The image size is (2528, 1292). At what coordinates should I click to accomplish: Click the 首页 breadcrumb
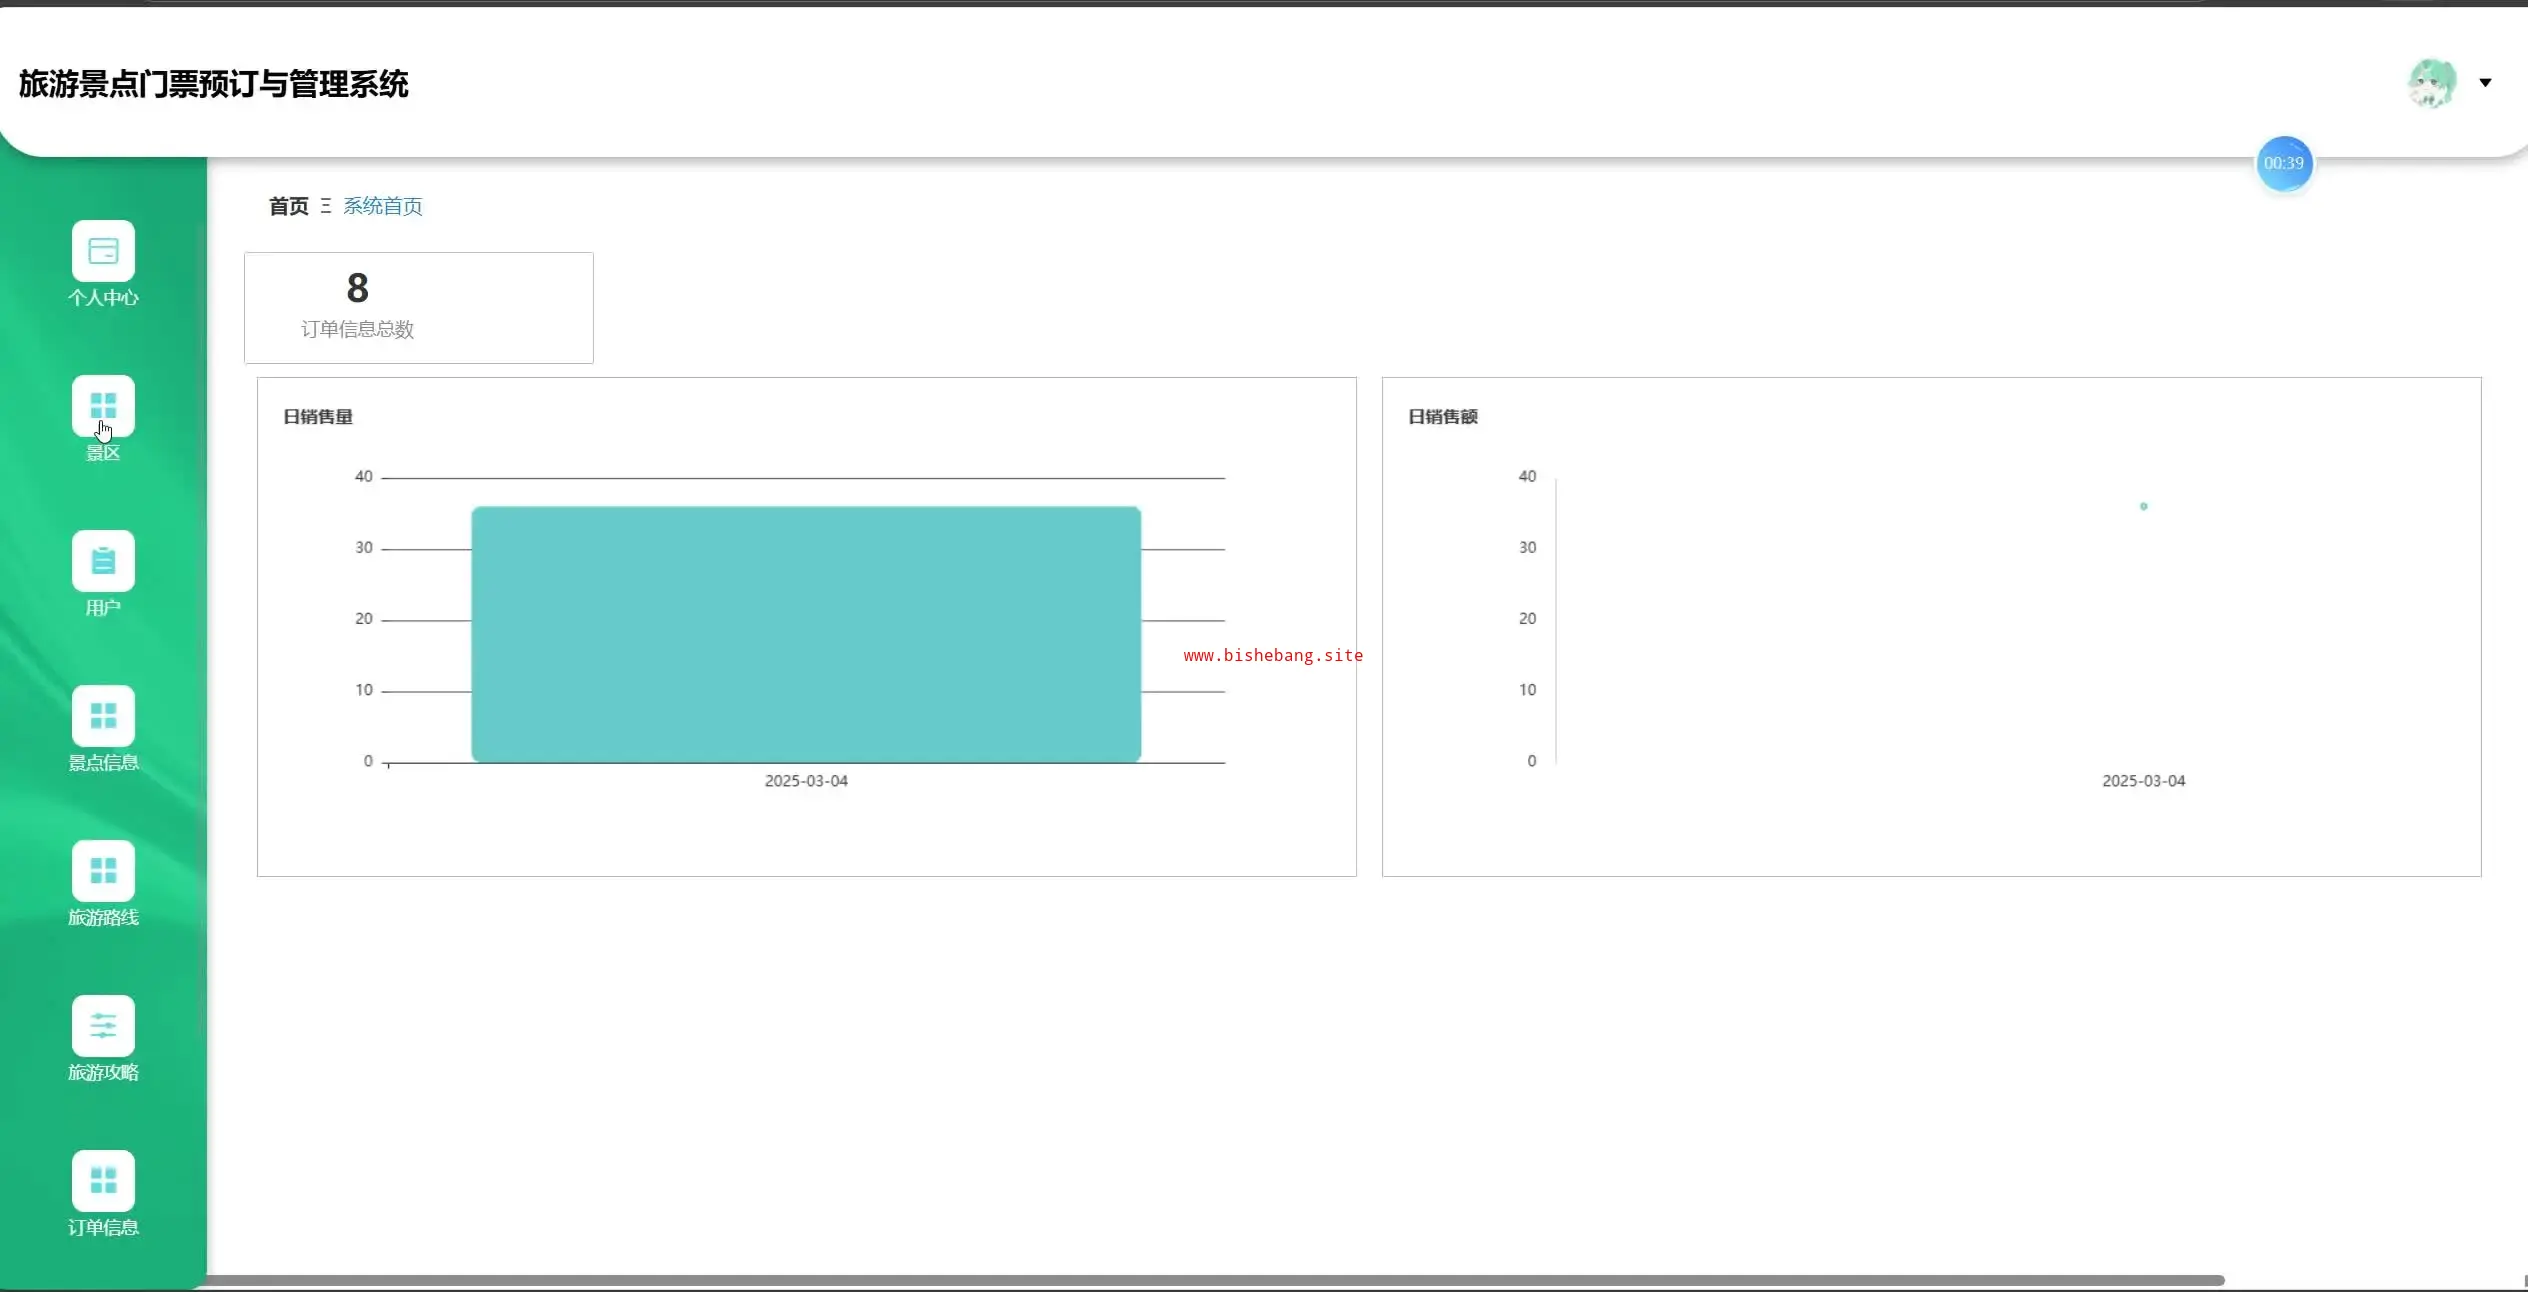(x=288, y=206)
